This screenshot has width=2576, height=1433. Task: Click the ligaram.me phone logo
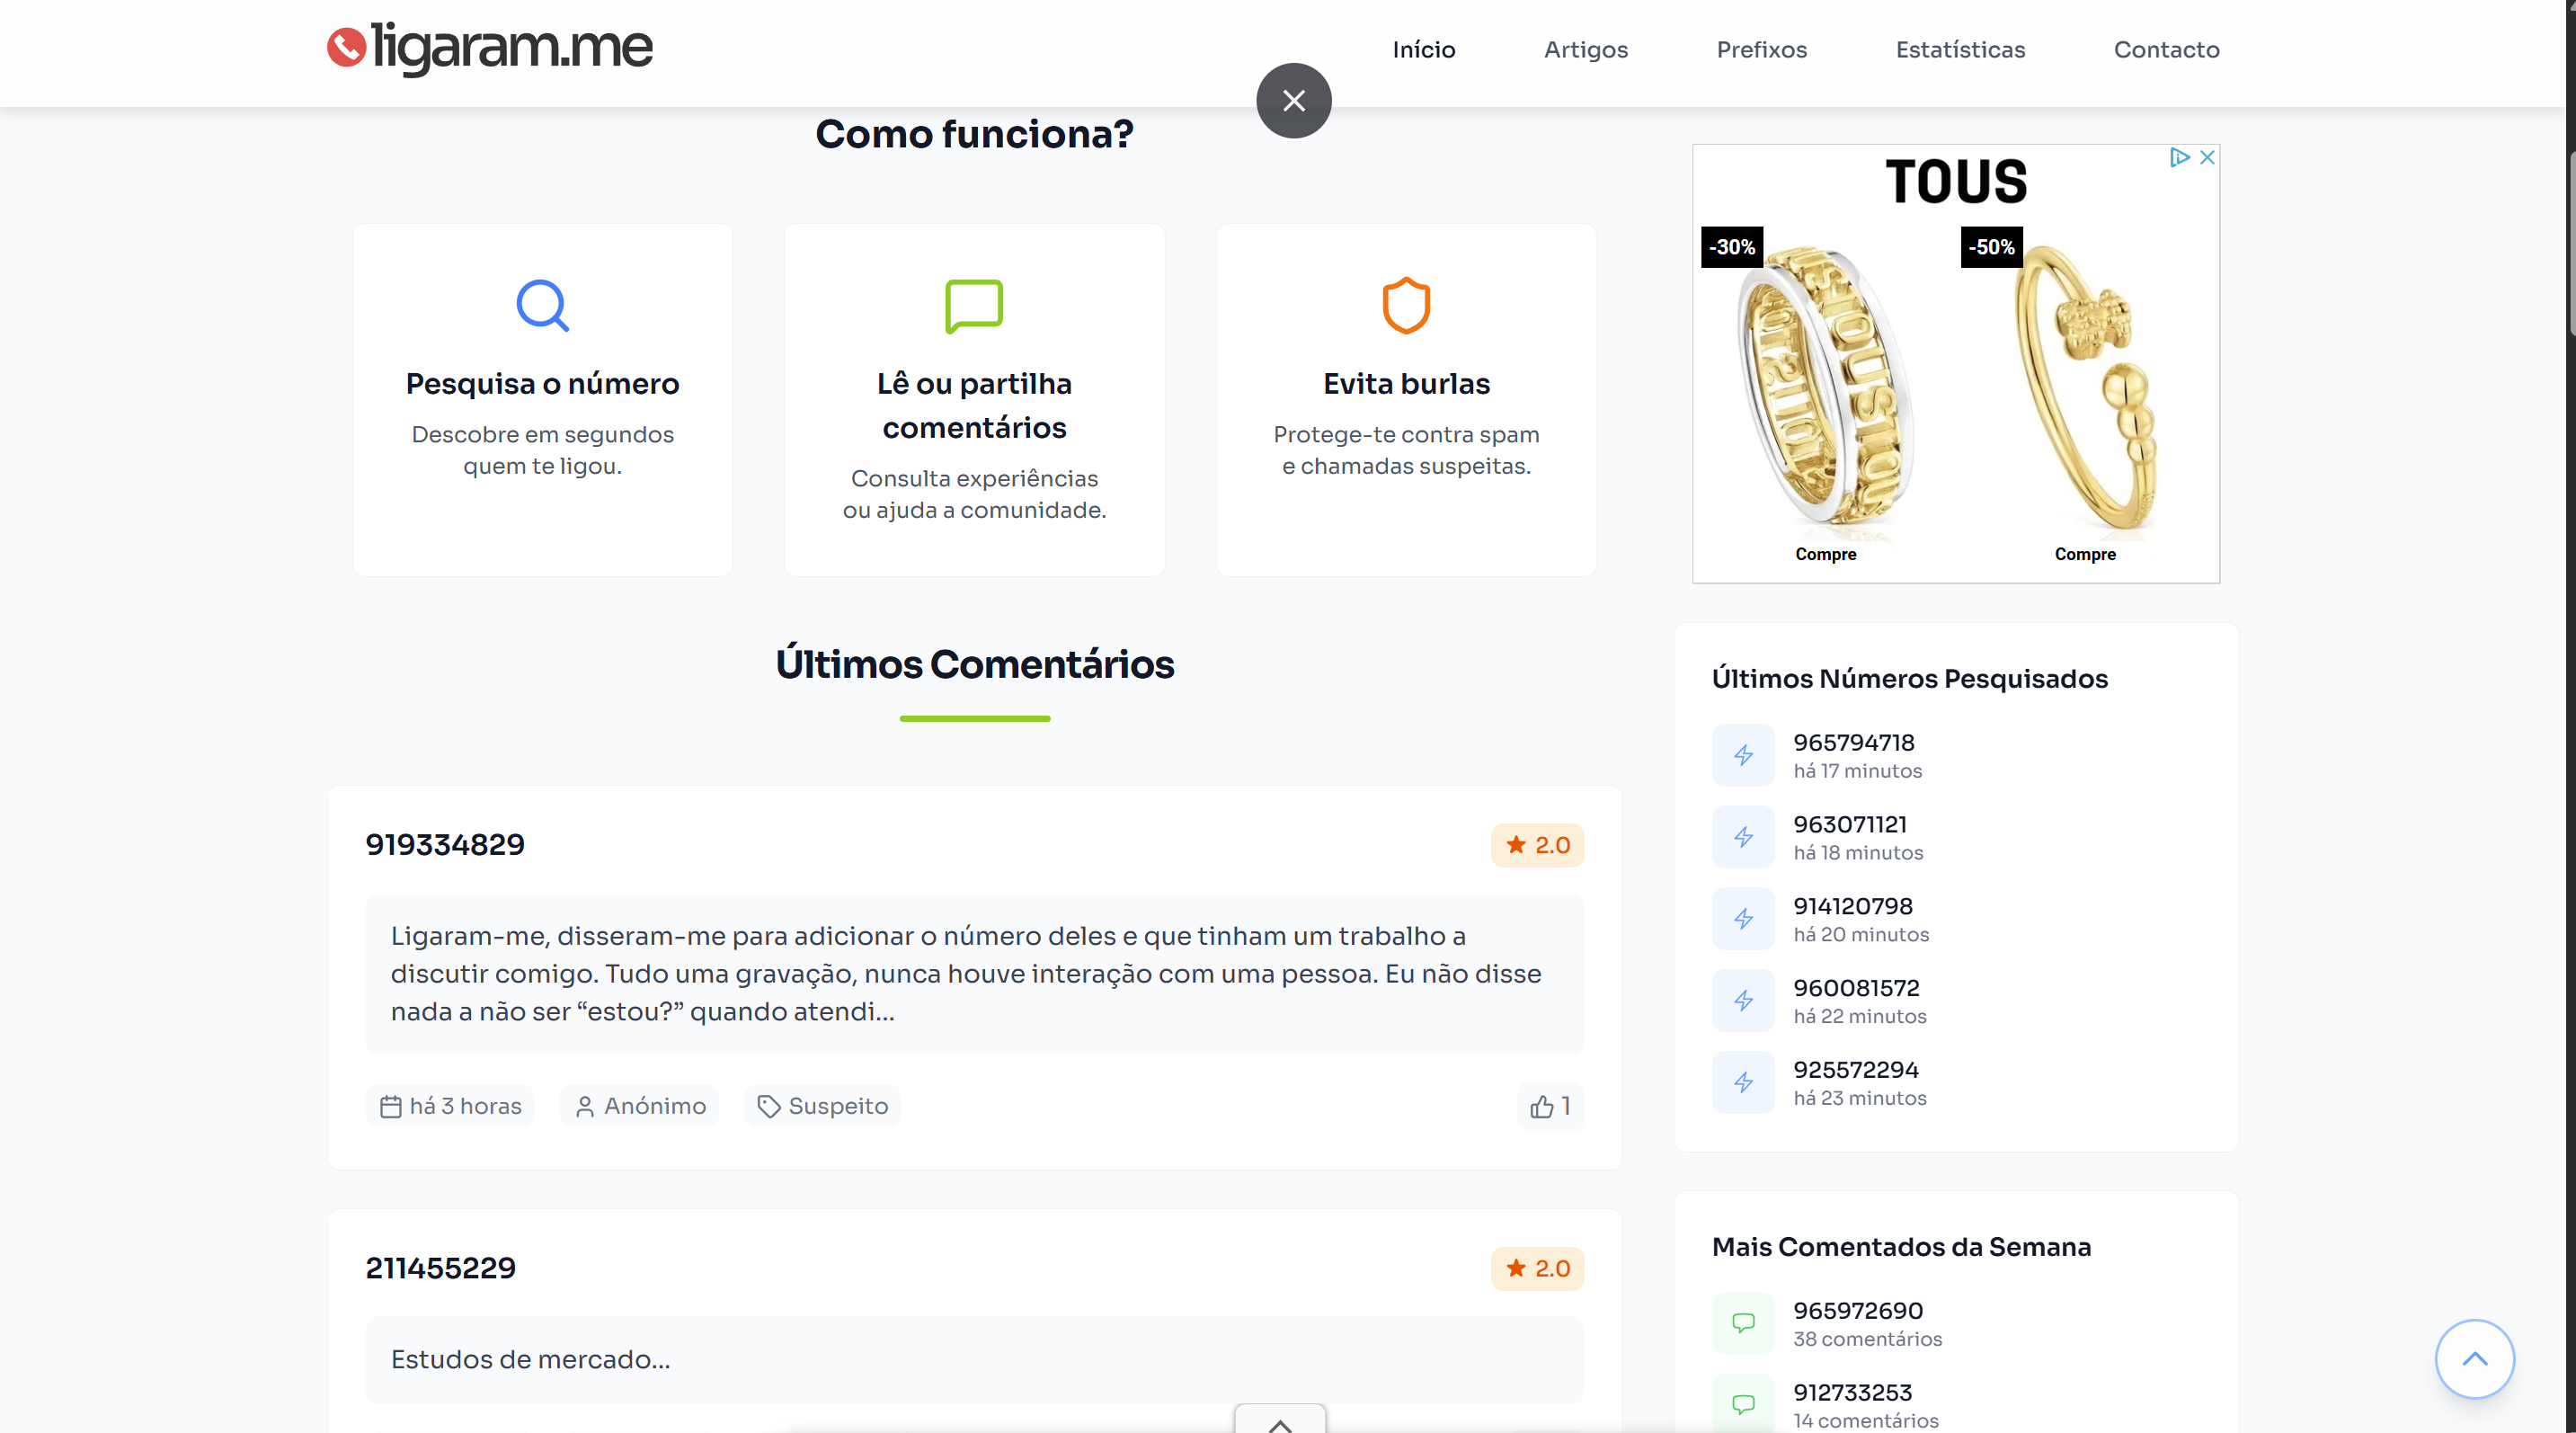click(x=346, y=47)
